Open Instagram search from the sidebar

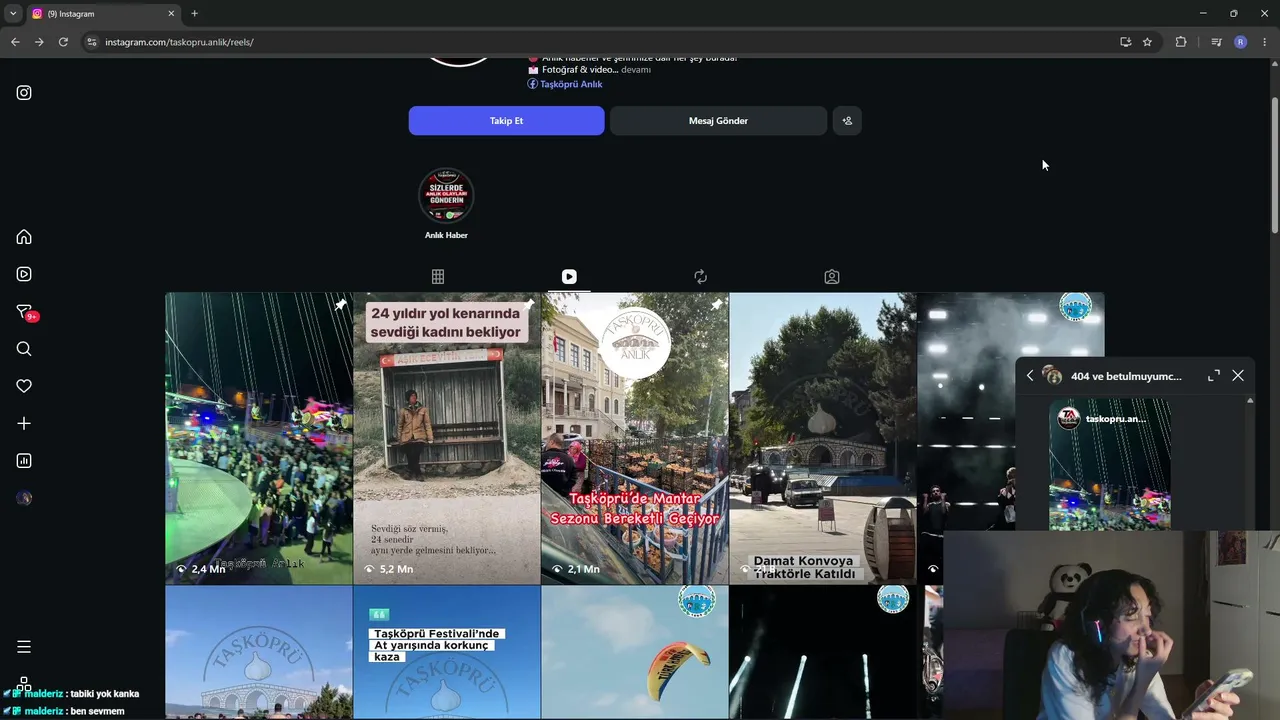[x=24, y=349]
